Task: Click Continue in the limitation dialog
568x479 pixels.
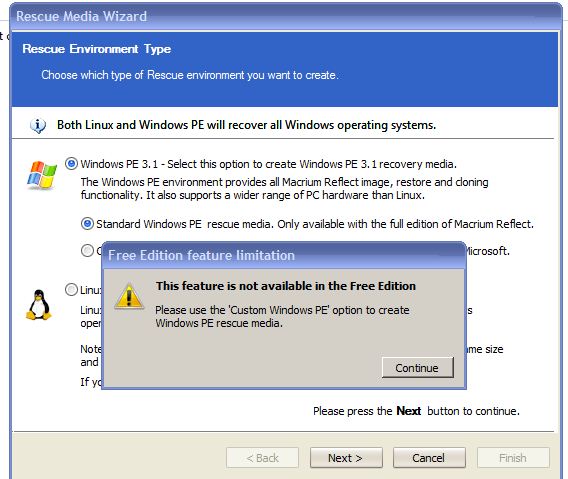Action: point(417,368)
